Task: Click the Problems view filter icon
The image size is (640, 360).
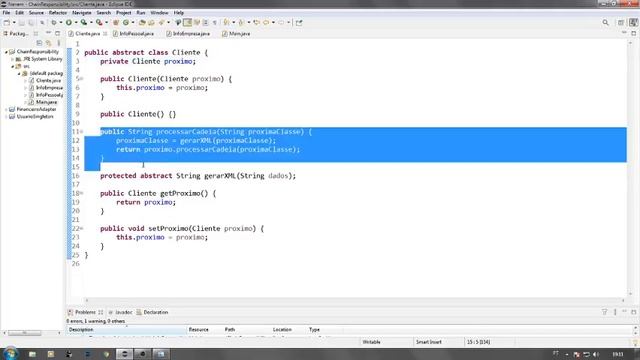Action: pyautogui.click(x=604, y=312)
